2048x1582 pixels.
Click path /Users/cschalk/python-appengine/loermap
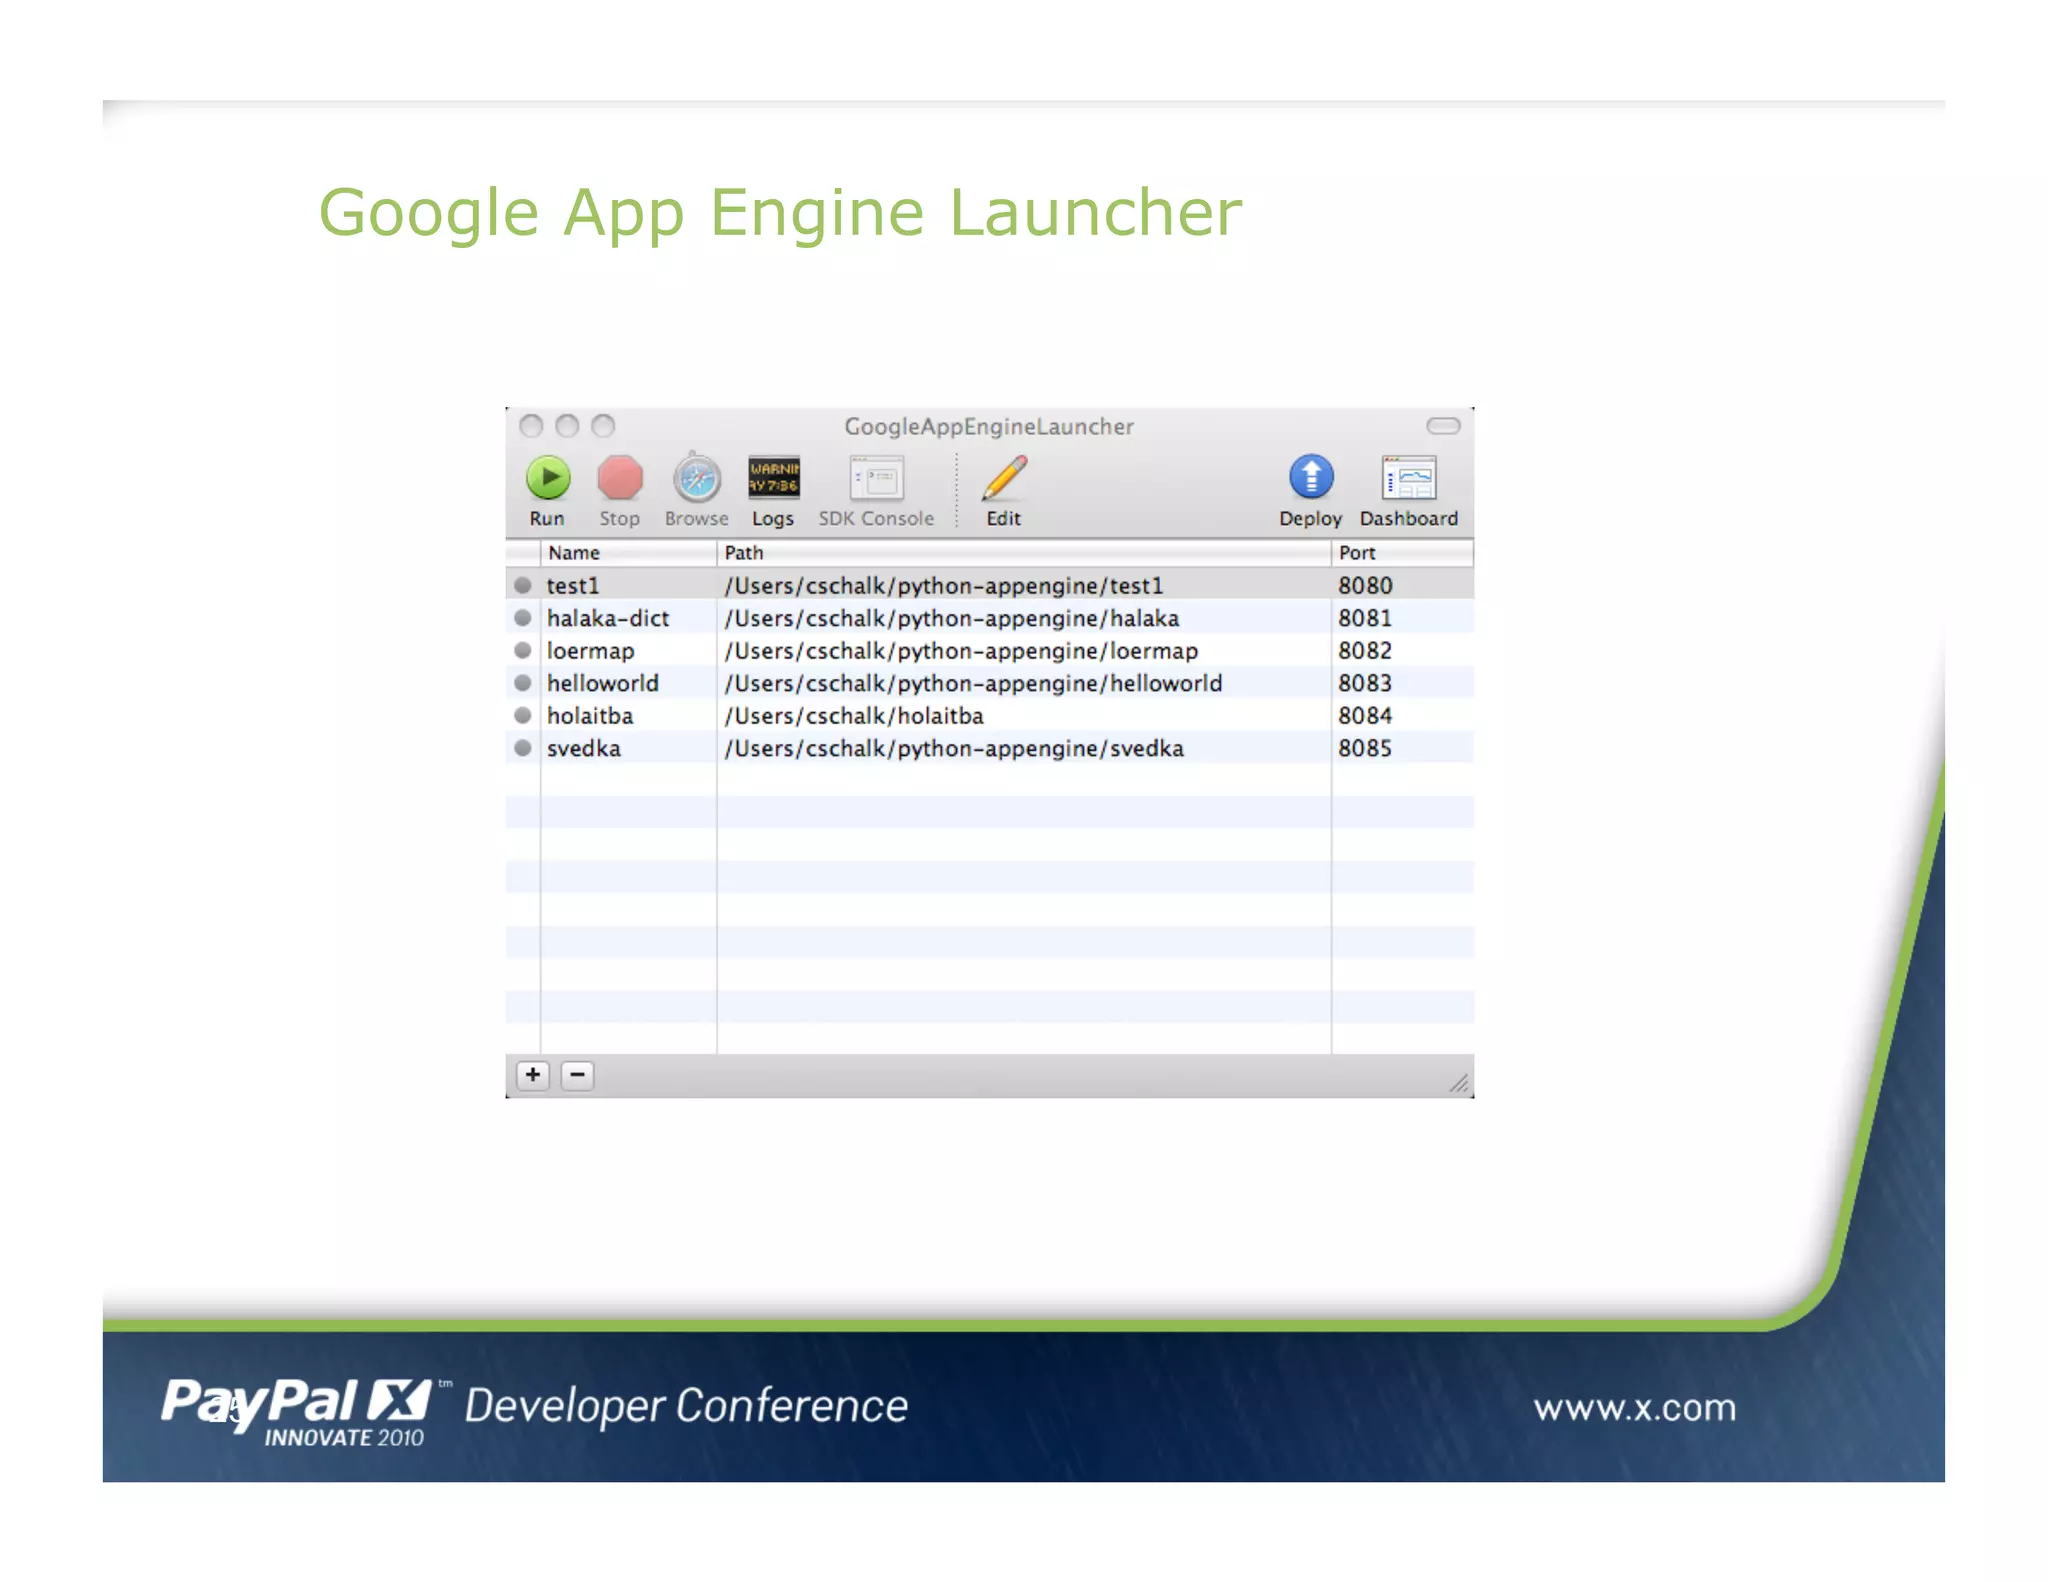point(961,651)
